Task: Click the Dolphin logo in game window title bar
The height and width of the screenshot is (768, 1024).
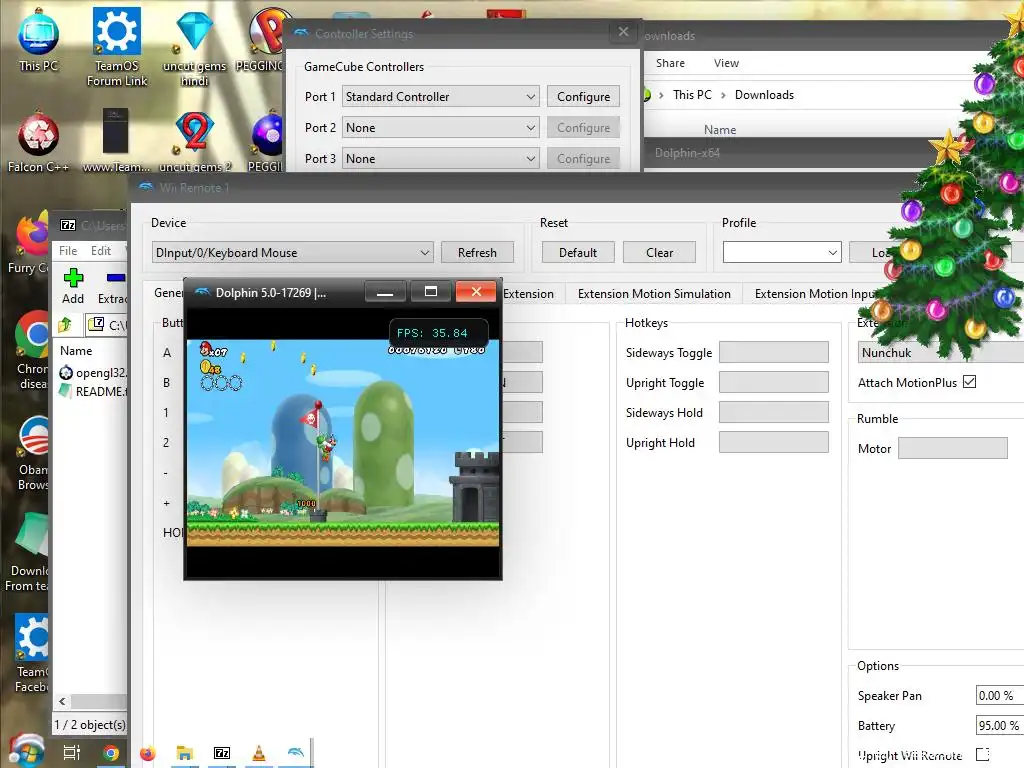Action: pyautogui.click(x=203, y=292)
